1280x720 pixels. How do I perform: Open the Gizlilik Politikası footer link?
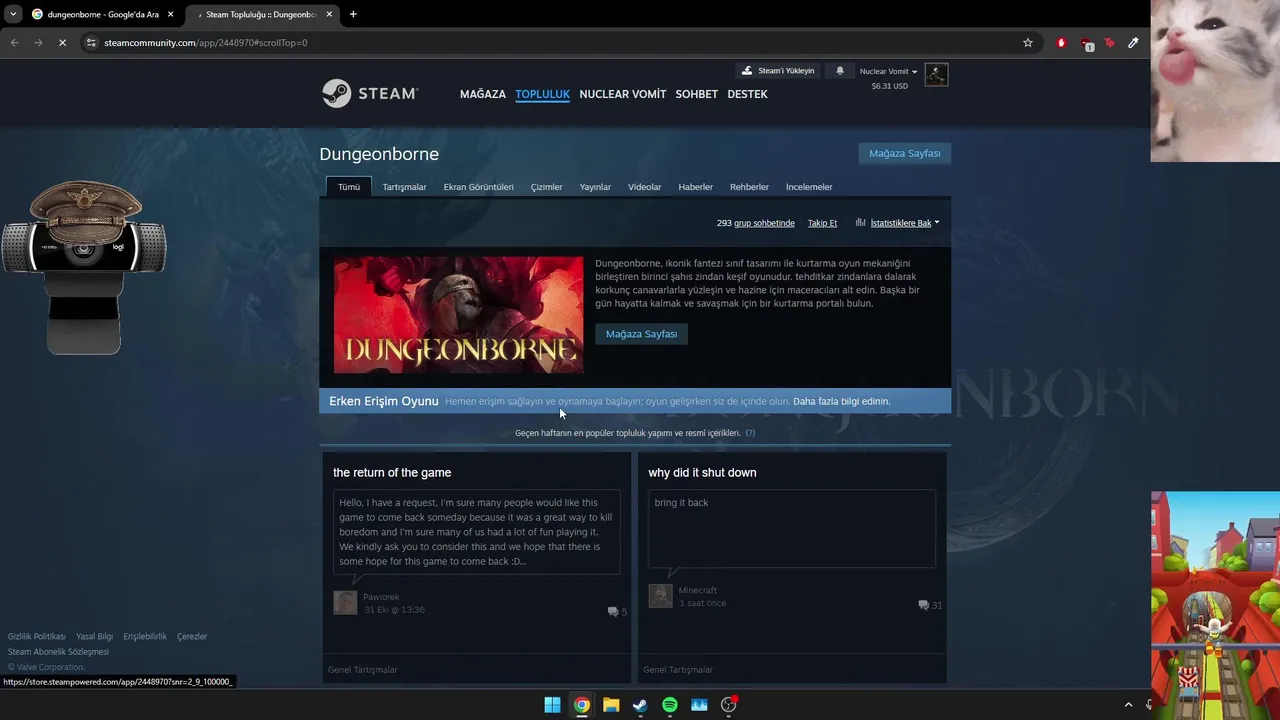coord(37,637)
